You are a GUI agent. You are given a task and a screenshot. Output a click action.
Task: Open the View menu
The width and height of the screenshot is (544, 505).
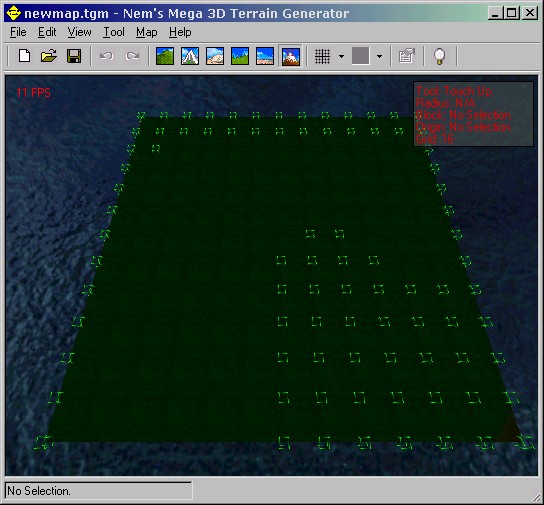pyautogui.click(x=79, y=32)
